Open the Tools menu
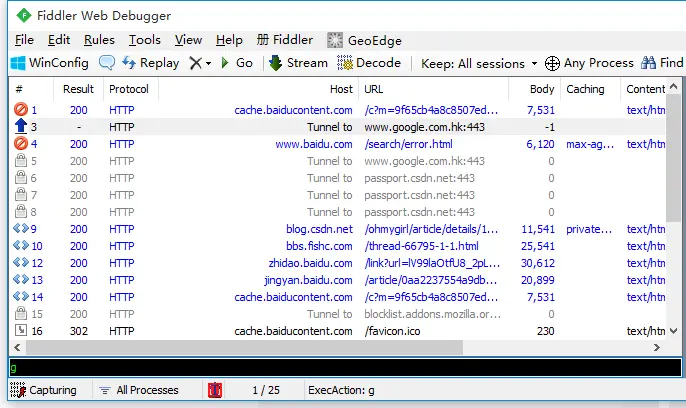Image resolution: width=686 pixels, height=408 pixels. 145,40
